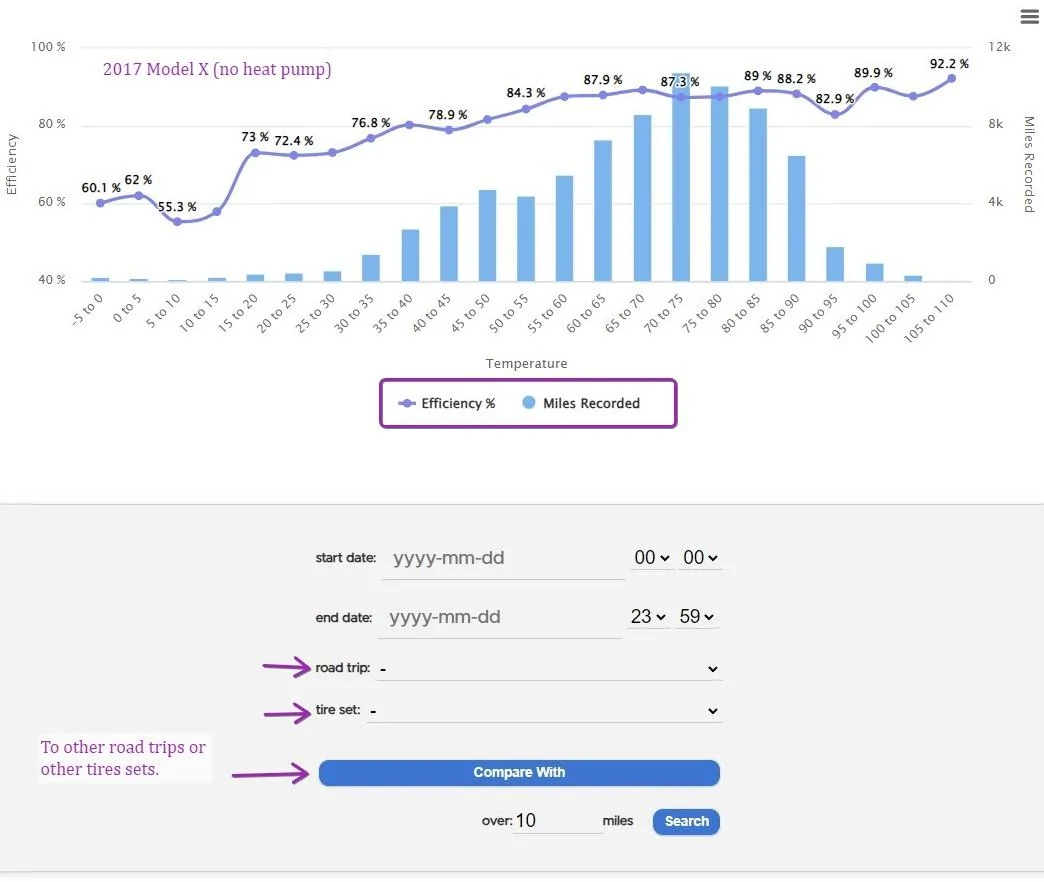The width and height of the screenshot is (1044, 882).
Task: Select the 80 to 85 miles bar
Action: 758,194
